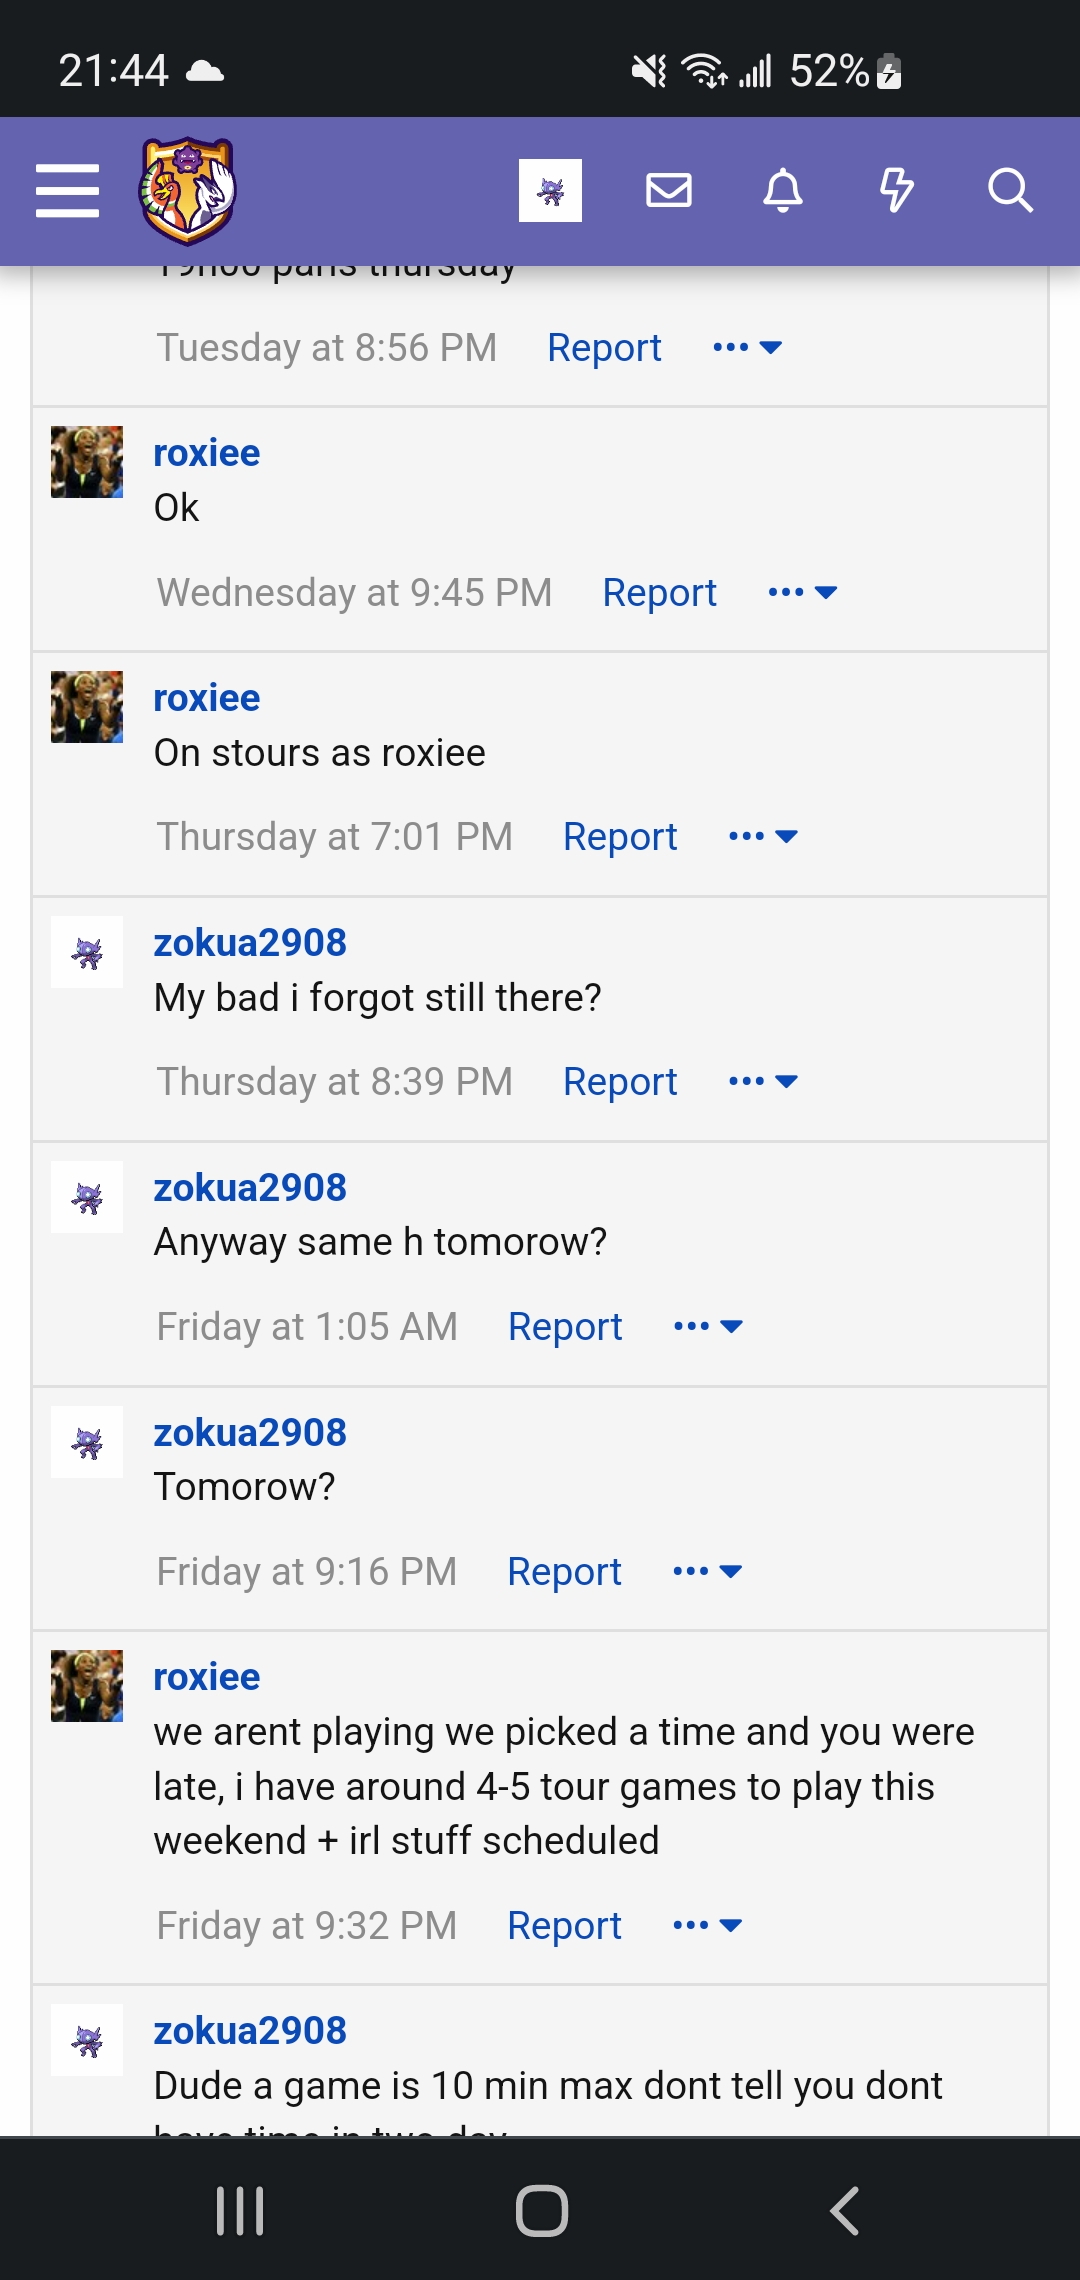Open the alerts bell icon

(x=783, y=190)
